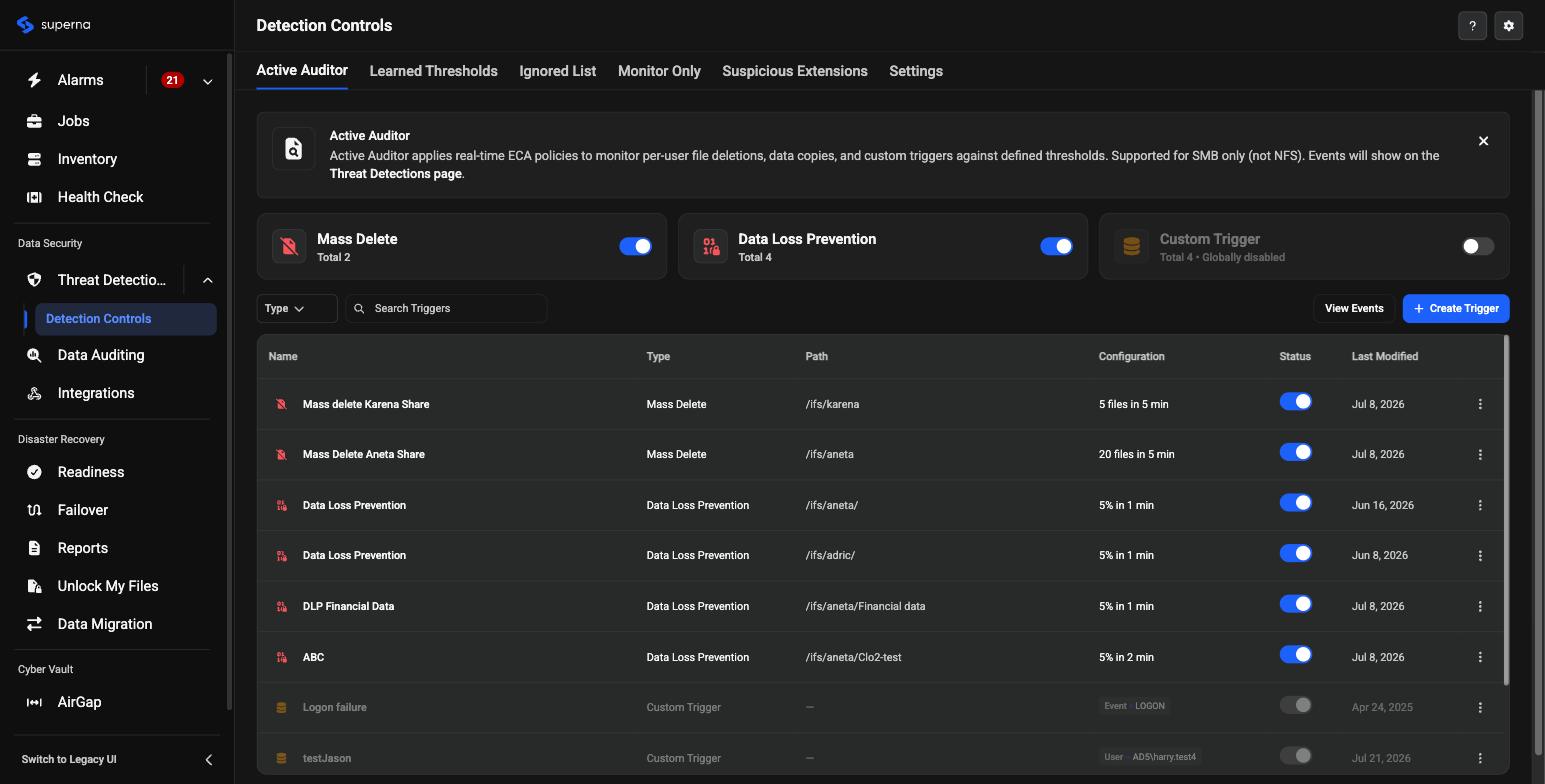Open actions menu for testJason

click(1480, 758)
